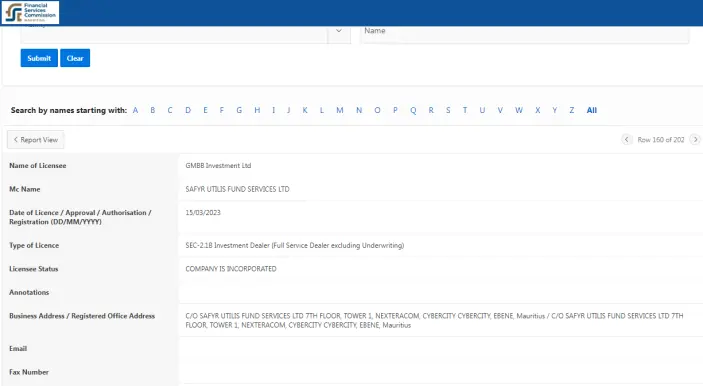Go to previous row arrow icon

click(x=626, y=139)
